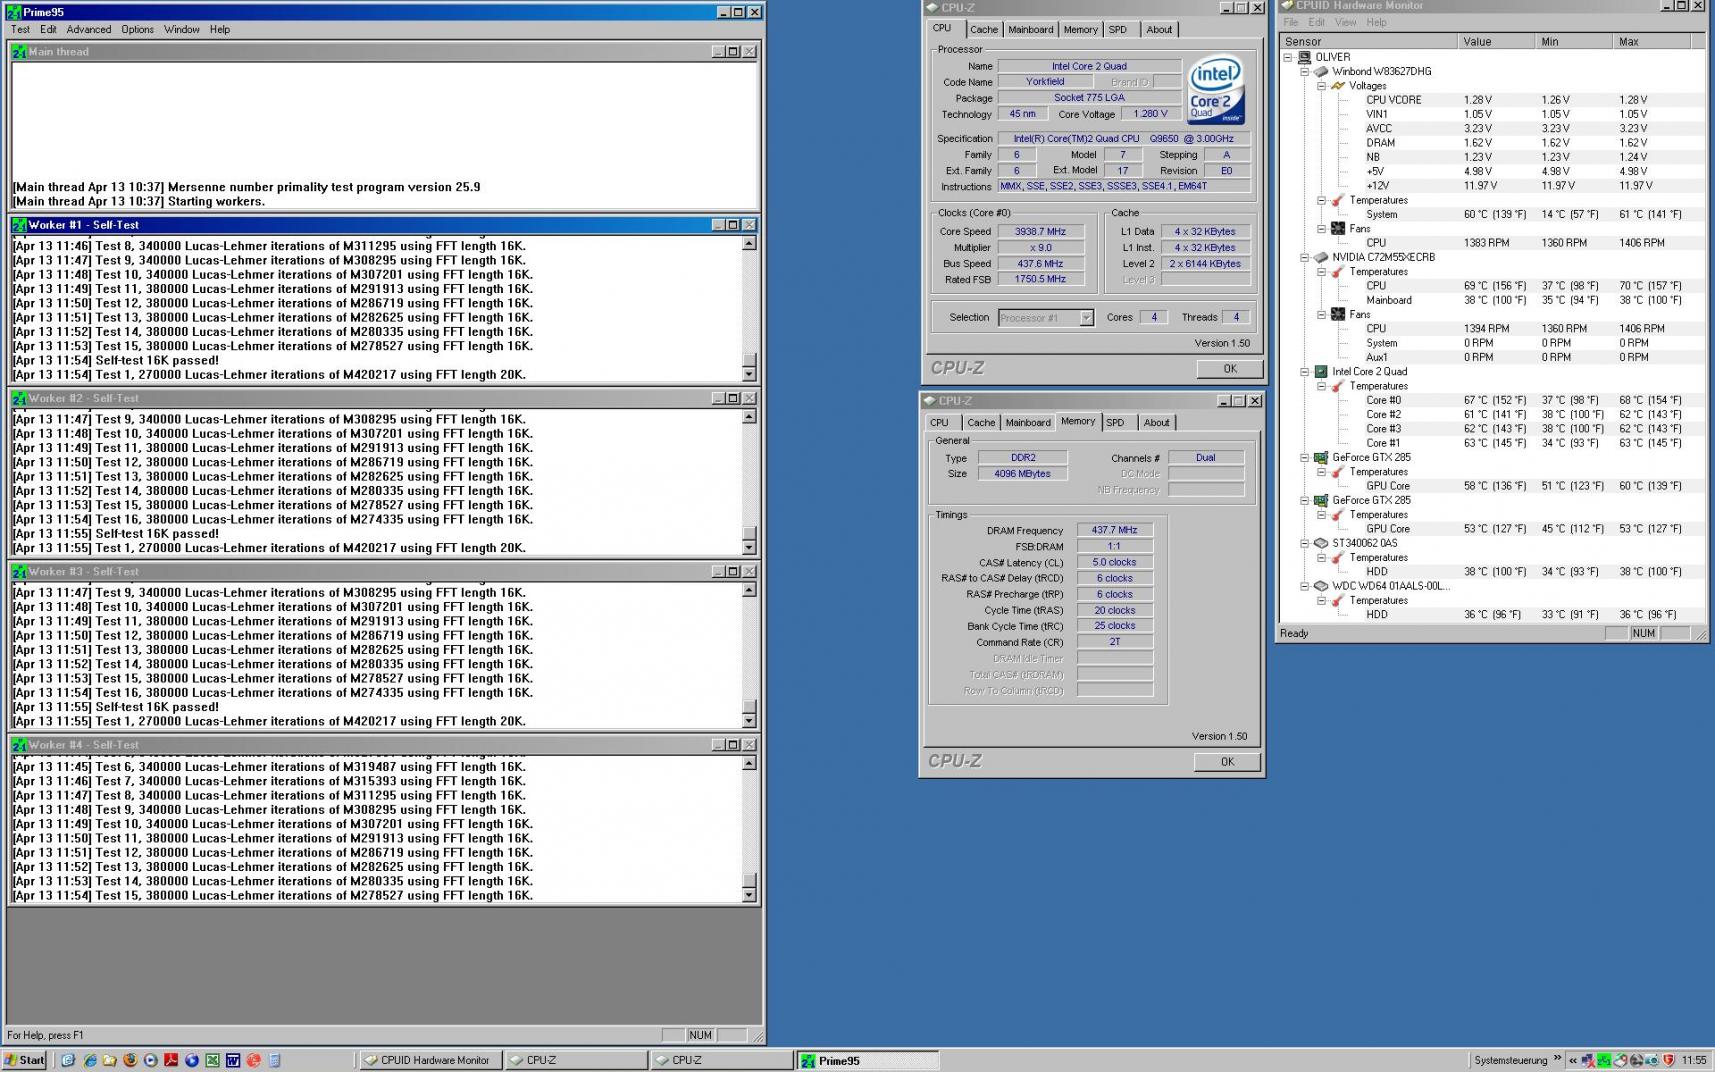Click the Worker #3 scrollbar thumb
Viewport: 1715px width, 1072px height.
(749, 706)
